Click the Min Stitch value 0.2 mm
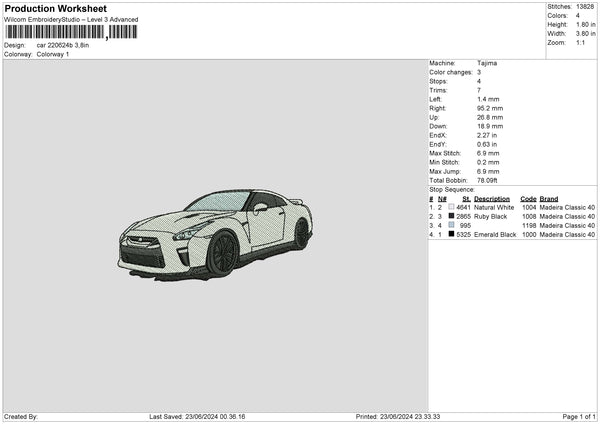Screen dimensions: 600x424 pos(488,163)
